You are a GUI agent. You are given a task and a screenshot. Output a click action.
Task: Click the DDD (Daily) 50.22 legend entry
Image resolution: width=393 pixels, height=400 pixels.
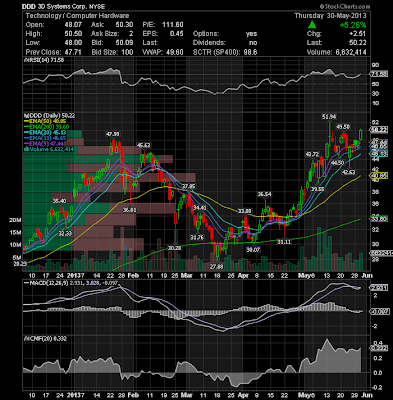[x=51, y=116]
